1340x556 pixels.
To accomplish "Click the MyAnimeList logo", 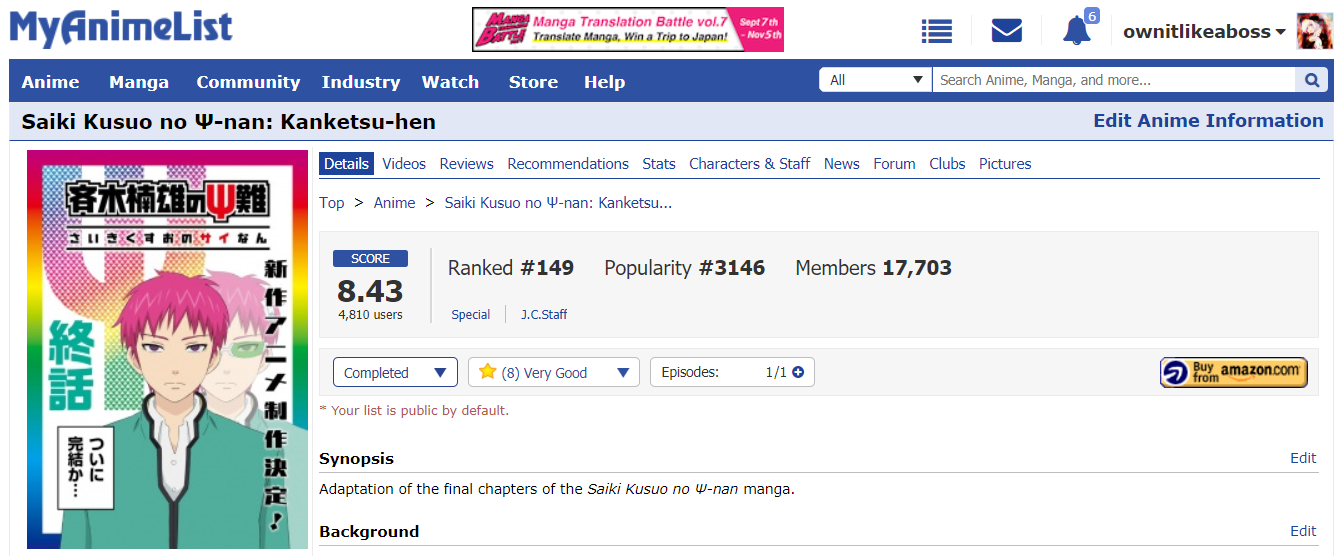I will pyautogui.click(x=121, y=28).
